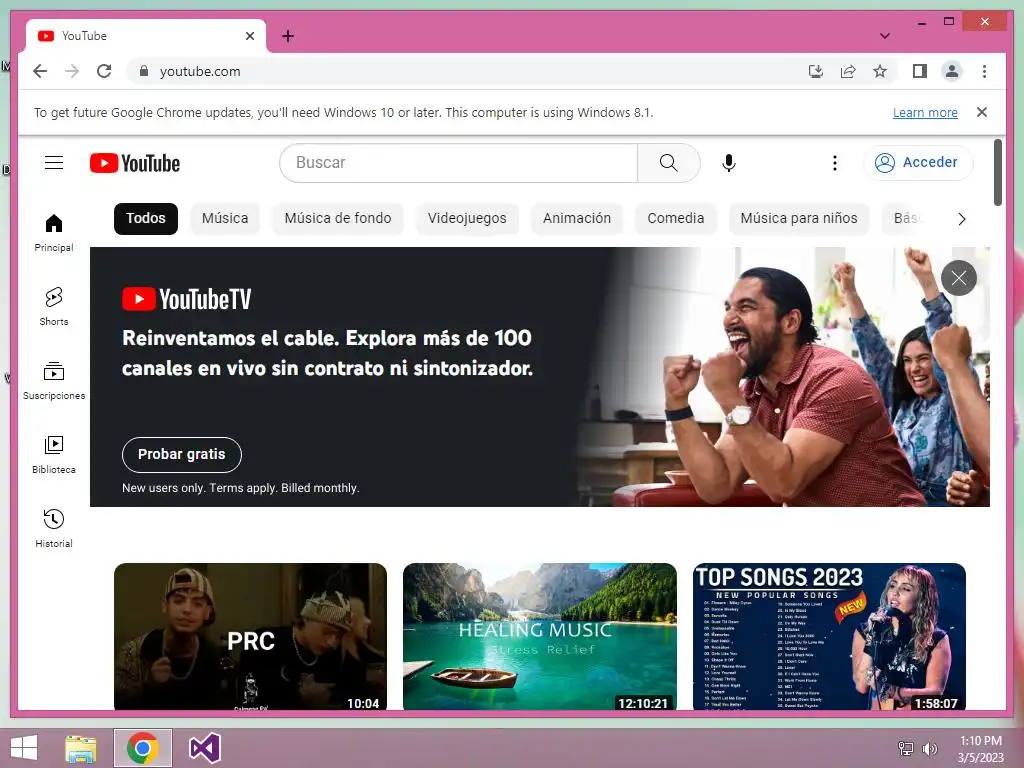Screen dimensions: 1024x768
Task: Open Biblioteca in sidebar
Action: click(54, 455)
